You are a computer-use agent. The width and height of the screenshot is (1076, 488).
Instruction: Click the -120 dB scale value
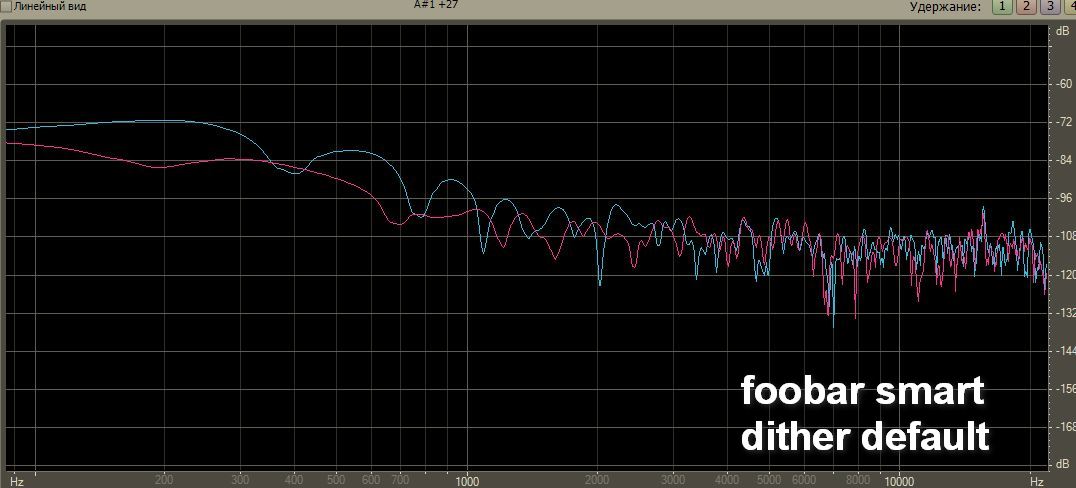pos(1064,275)
